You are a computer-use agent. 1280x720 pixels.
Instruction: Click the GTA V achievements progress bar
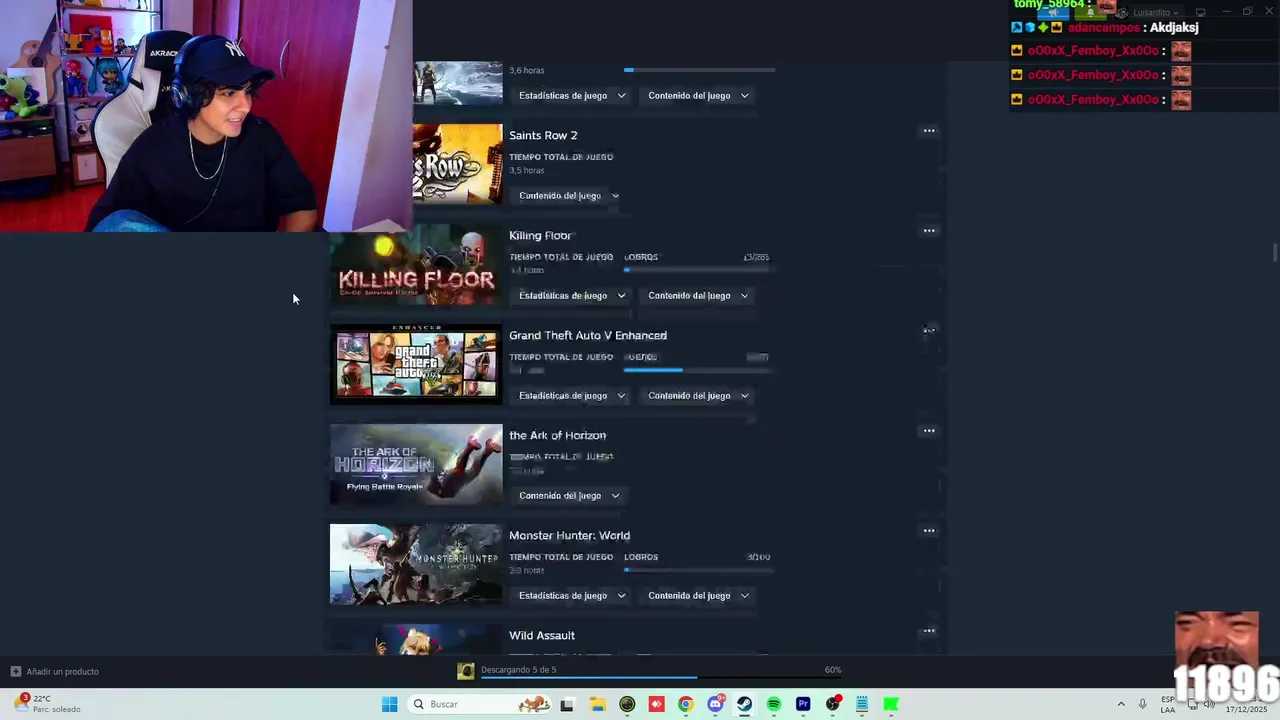pos(698,370)
